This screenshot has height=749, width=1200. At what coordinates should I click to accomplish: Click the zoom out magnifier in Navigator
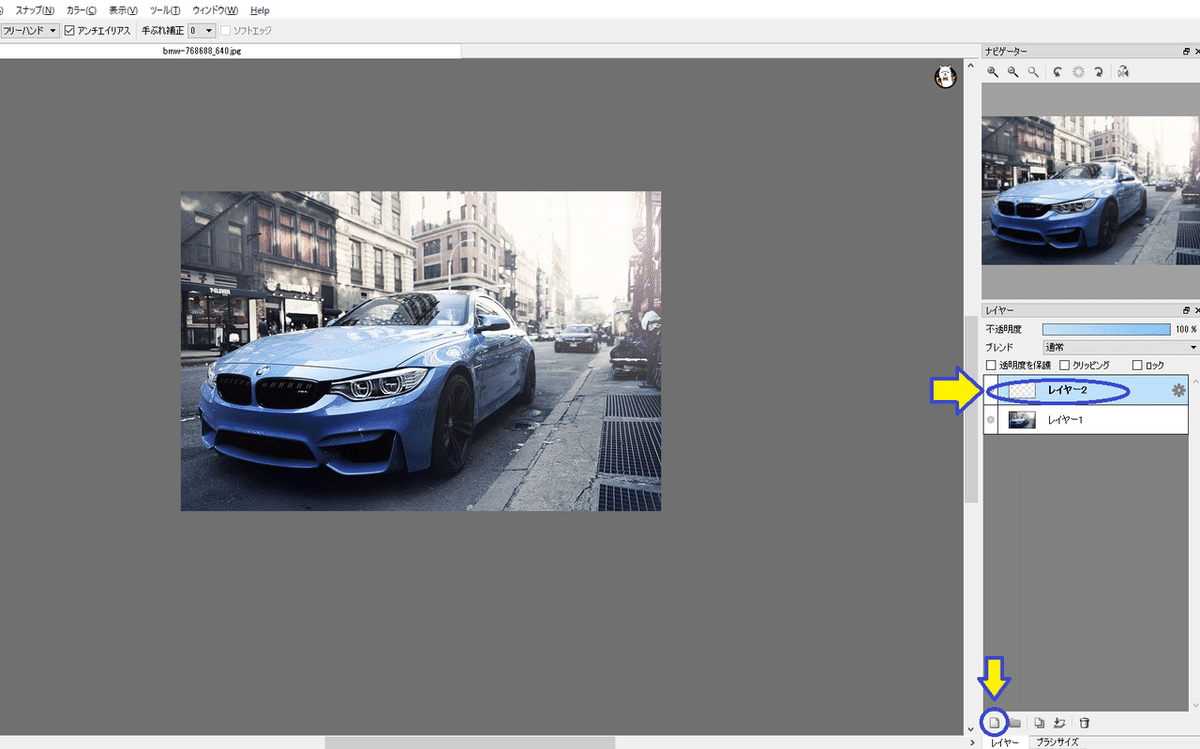point(1013,72)
